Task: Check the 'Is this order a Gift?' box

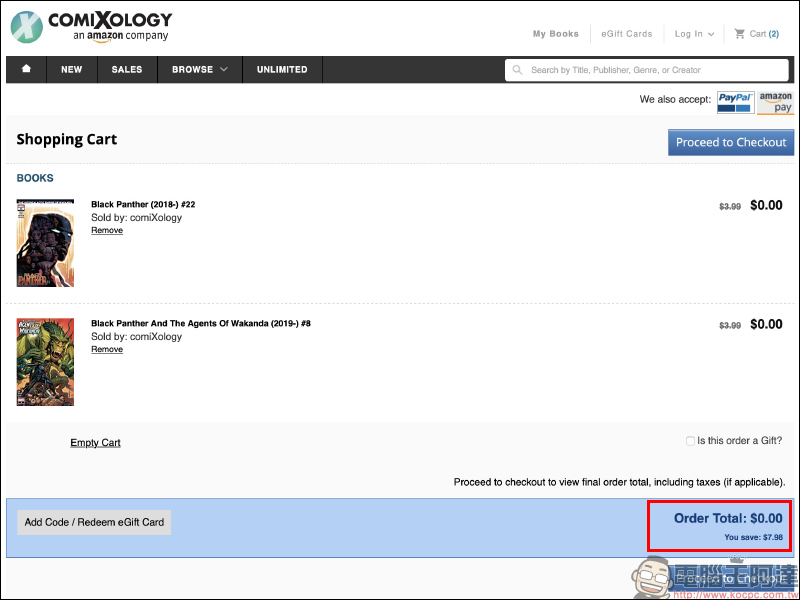Action: (690, 441)
